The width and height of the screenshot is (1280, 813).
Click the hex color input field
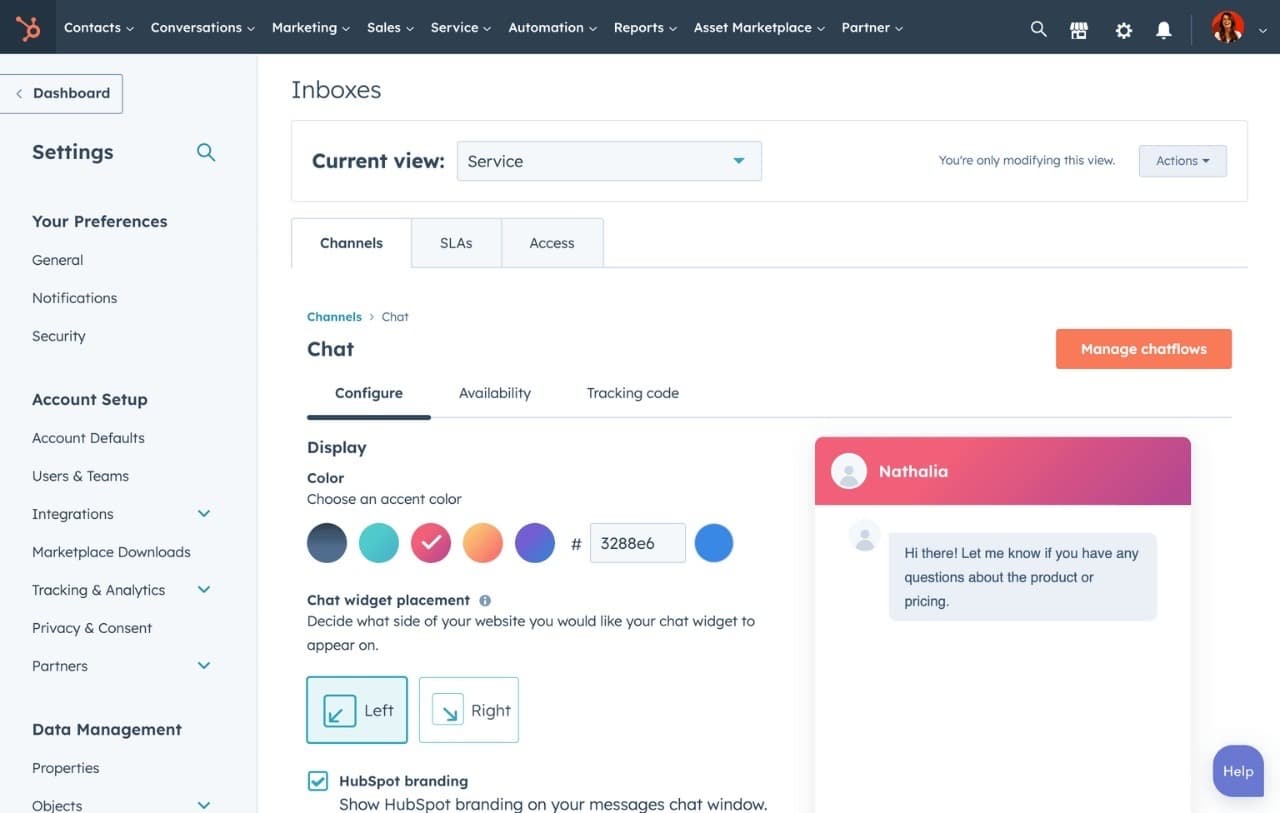(637, 542)
